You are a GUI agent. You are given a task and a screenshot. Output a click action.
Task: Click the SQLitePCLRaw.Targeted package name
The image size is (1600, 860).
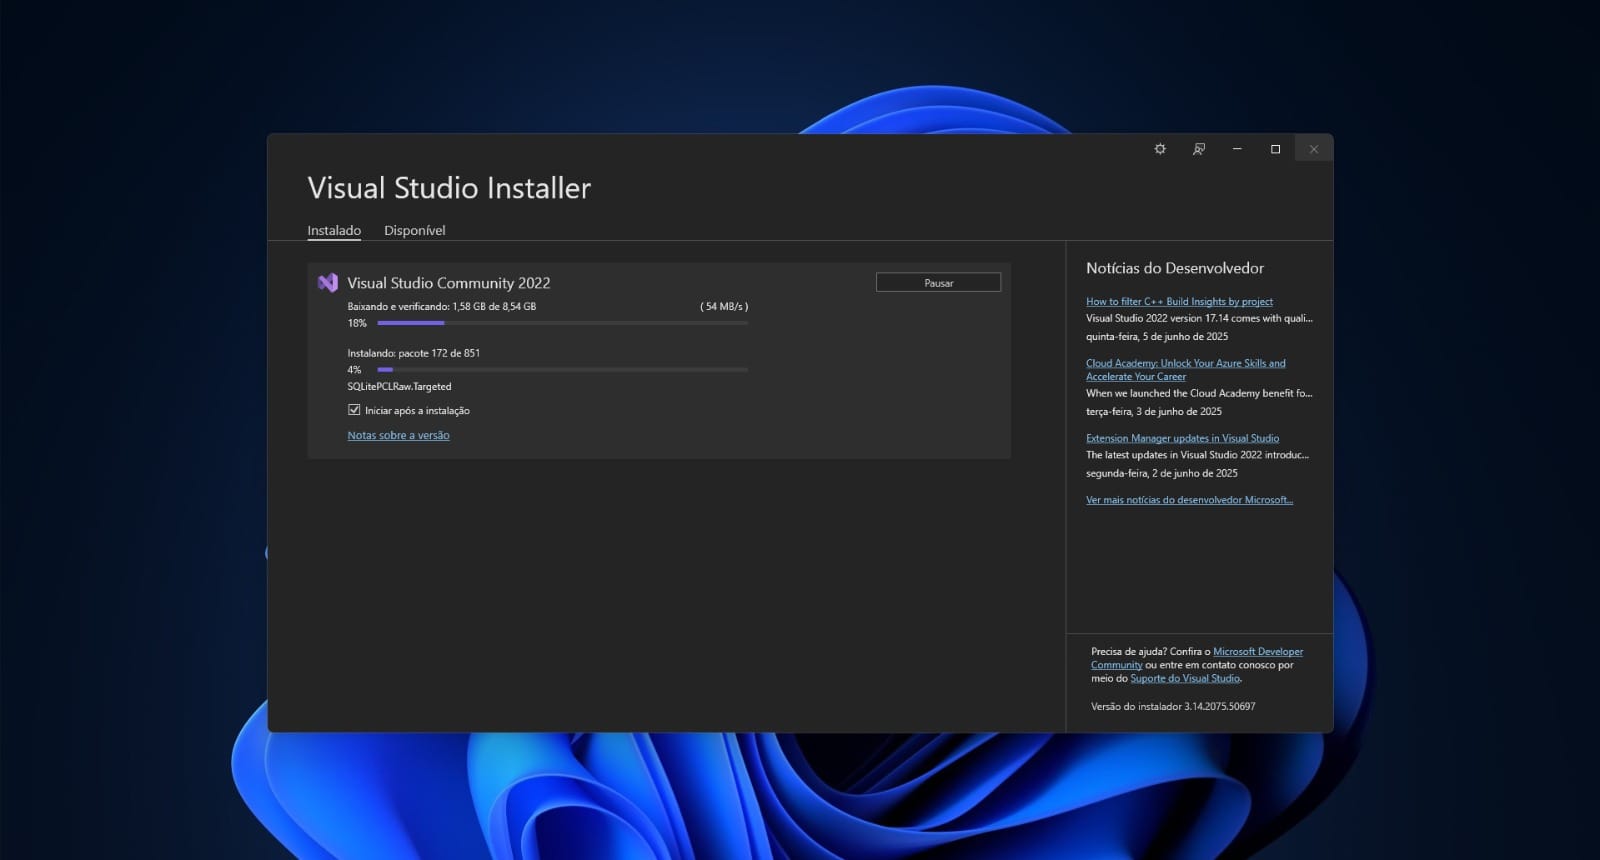399,386
